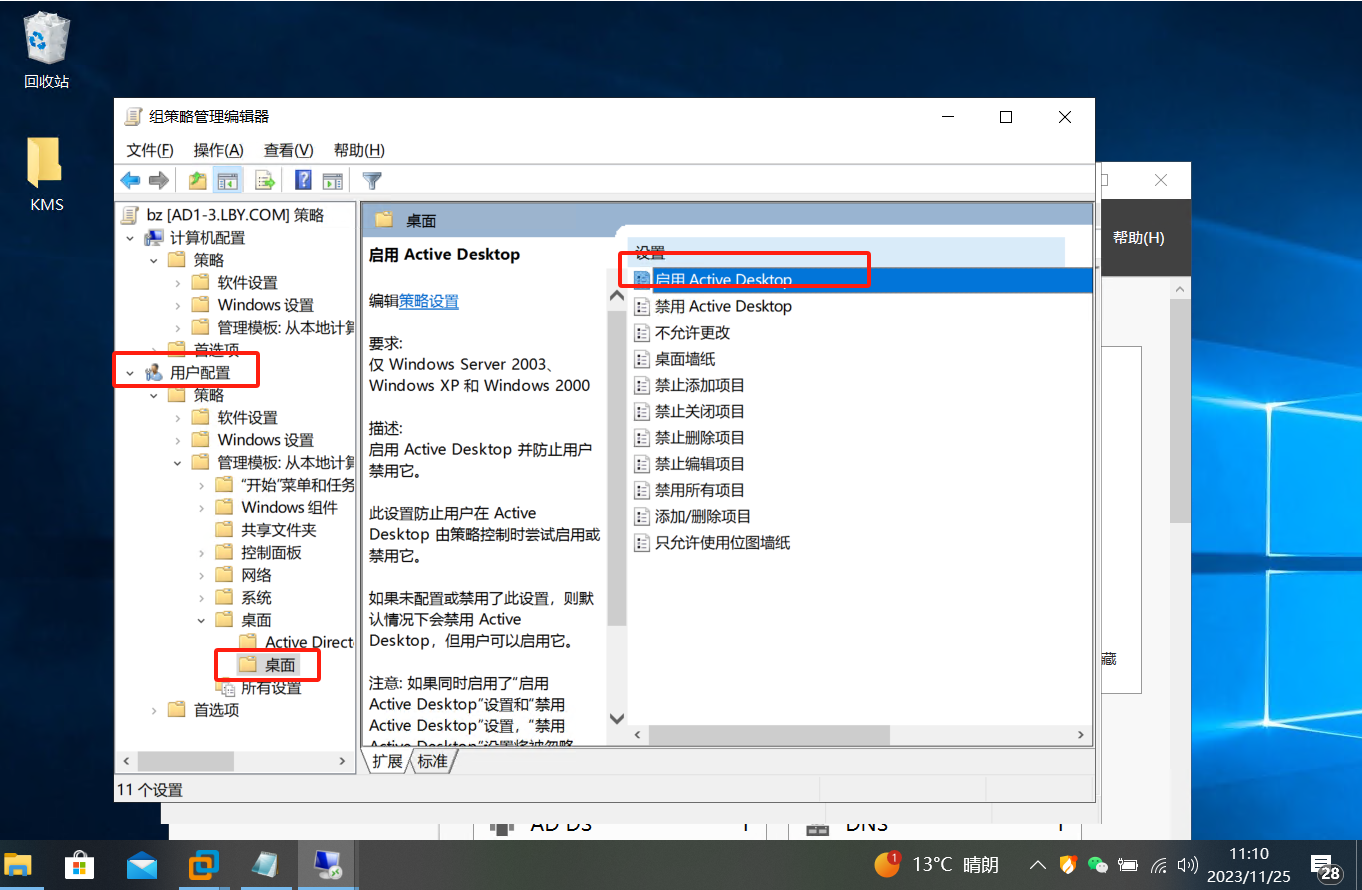The height and width of the screenshot is (890, 1362).
Task: Click the blue Back arrow toolbar icon
Action: tap(130, 180)
